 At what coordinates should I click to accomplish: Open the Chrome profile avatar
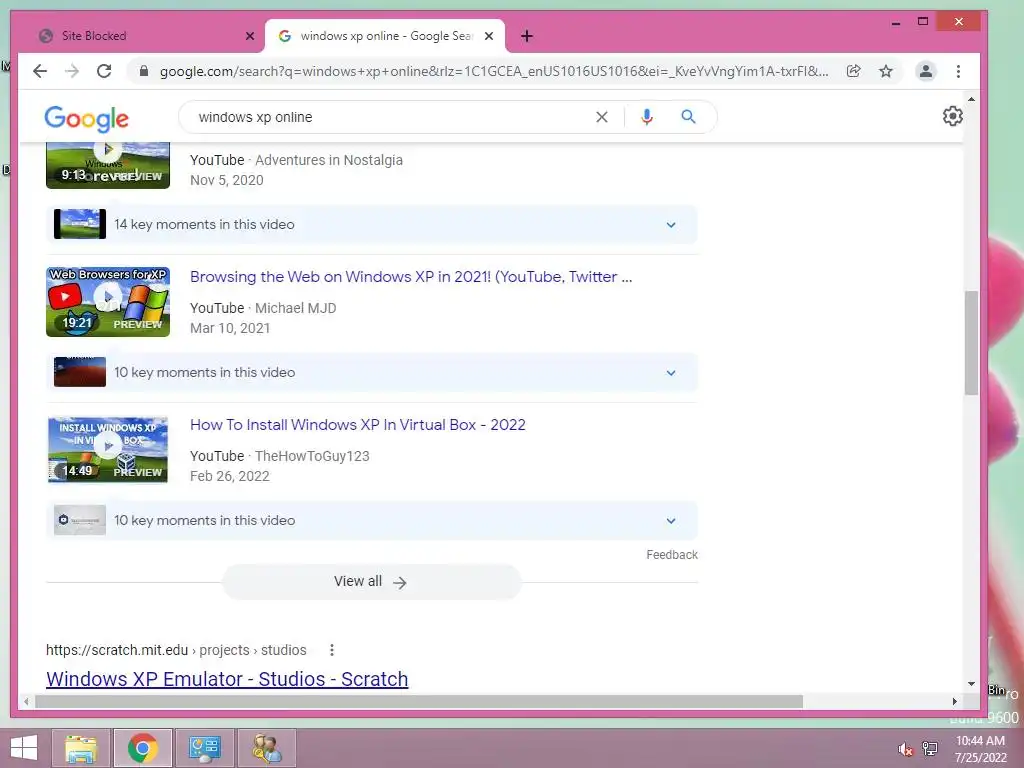(925, 71)
